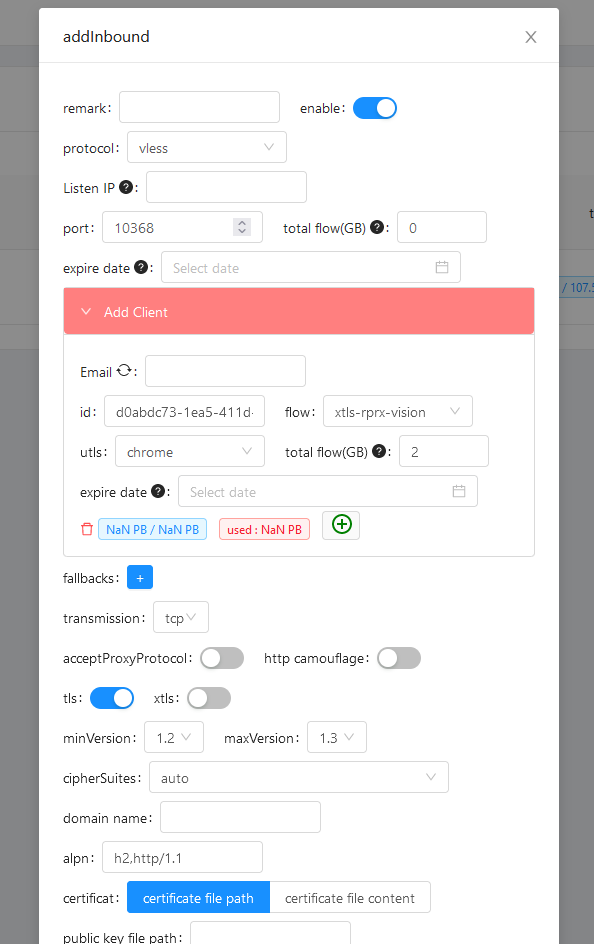Viewport: 594px width, 944px height.
Task: Add a fallback with the blue plus button
Action: coord(140,577)
